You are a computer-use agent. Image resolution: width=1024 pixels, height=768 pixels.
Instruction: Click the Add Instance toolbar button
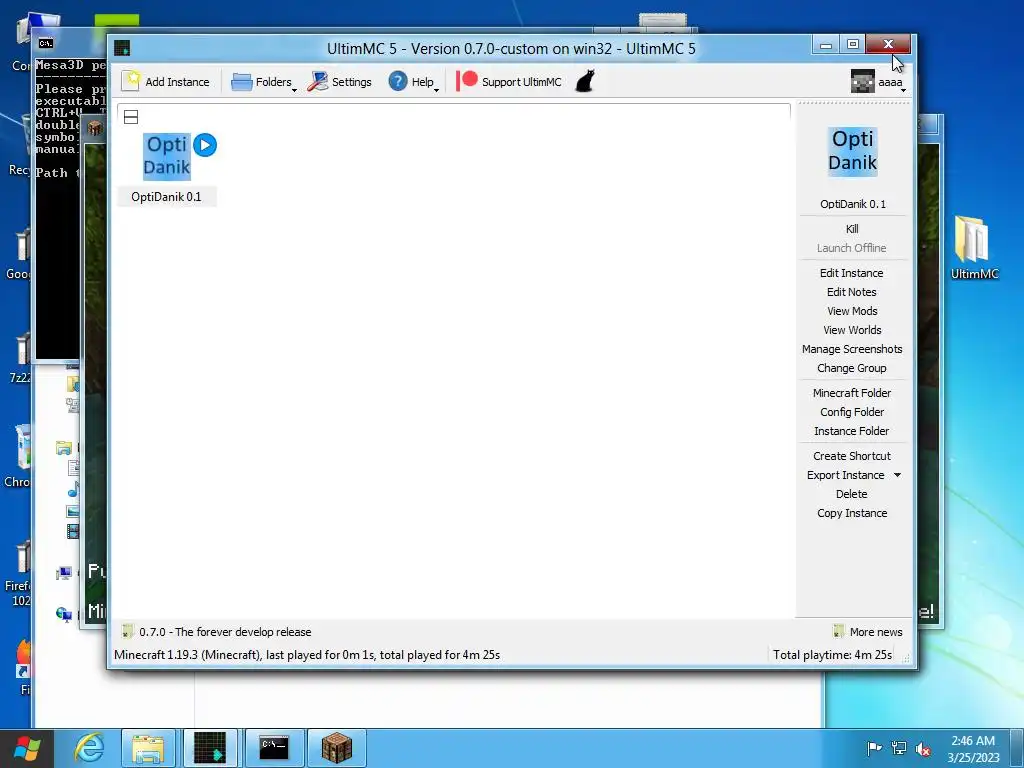166,82
